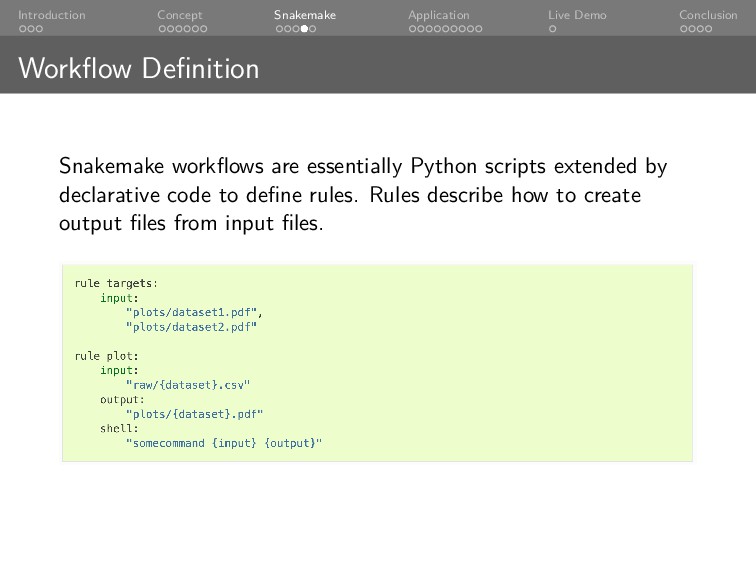Select the Snakemake section label

tap(305, 15)
